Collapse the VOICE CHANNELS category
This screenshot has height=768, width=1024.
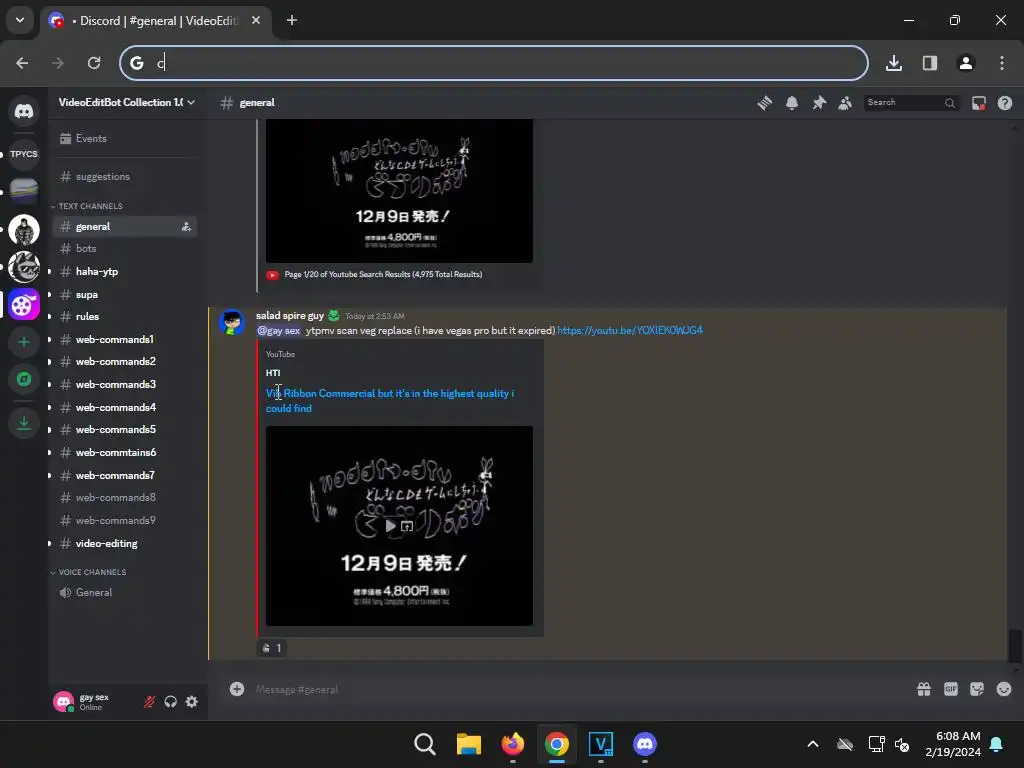tap(92, 572)
